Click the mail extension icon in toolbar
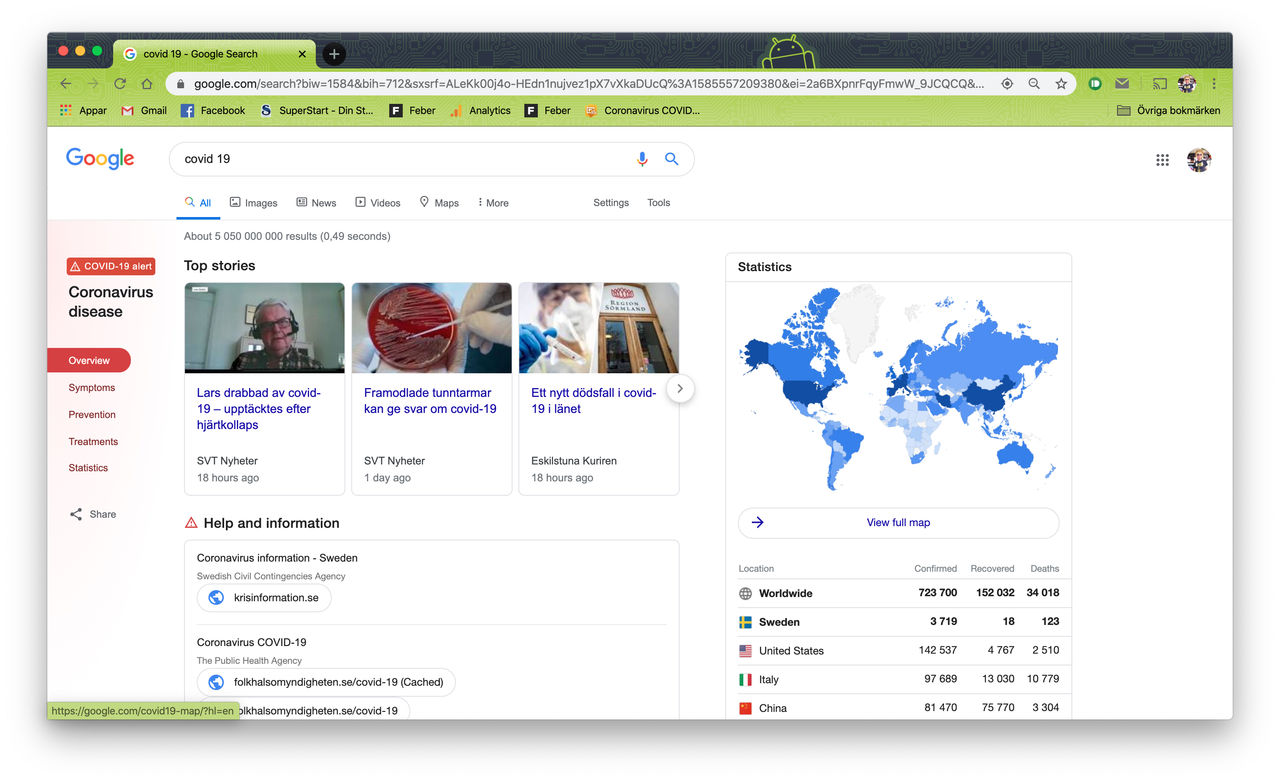 tap(1122, 84)
